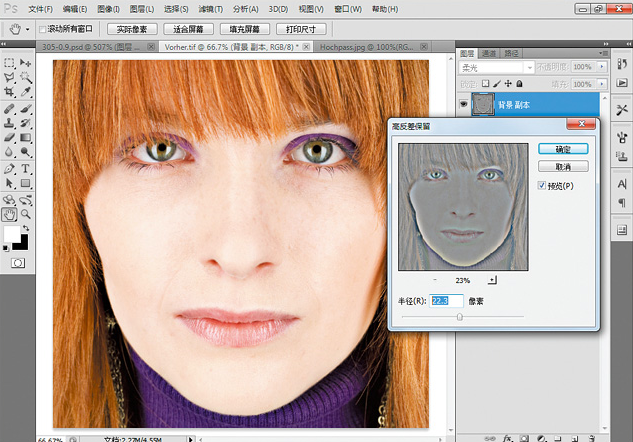Image resolution: width=633 pixels, height=442 pixels.
Task: Select the Rectangular Marquee tool
Action: 9,63
